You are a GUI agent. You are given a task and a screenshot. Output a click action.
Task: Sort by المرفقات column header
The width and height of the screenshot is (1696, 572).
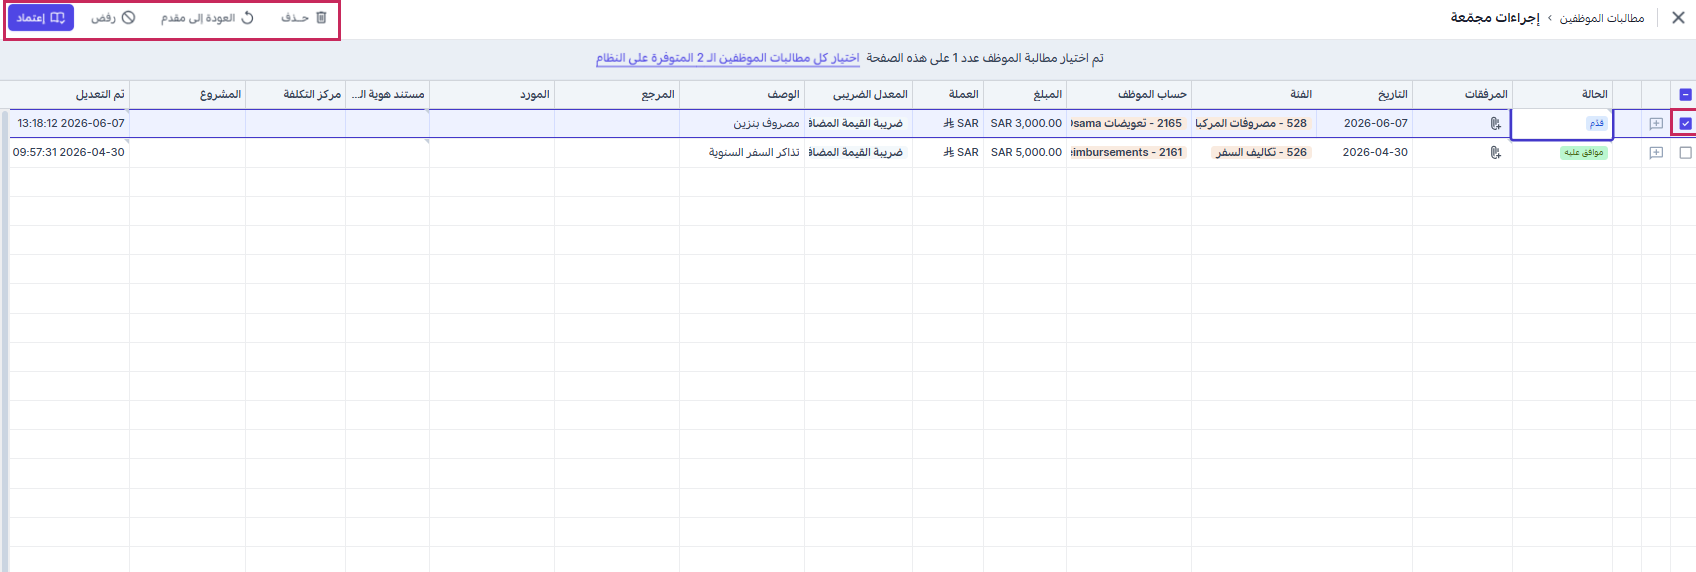[x=1462, y=94]
